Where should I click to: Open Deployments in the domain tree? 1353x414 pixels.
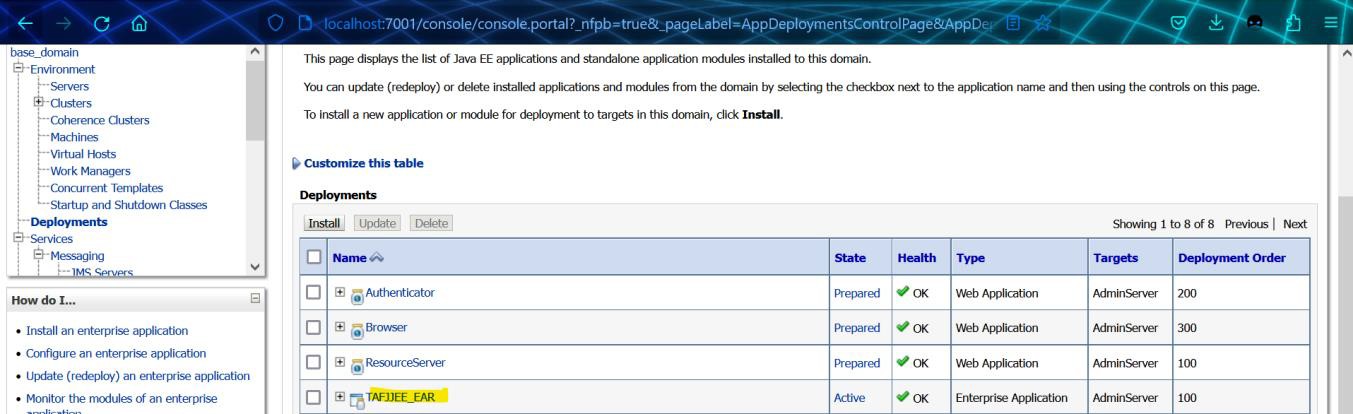tap(68, 222)
